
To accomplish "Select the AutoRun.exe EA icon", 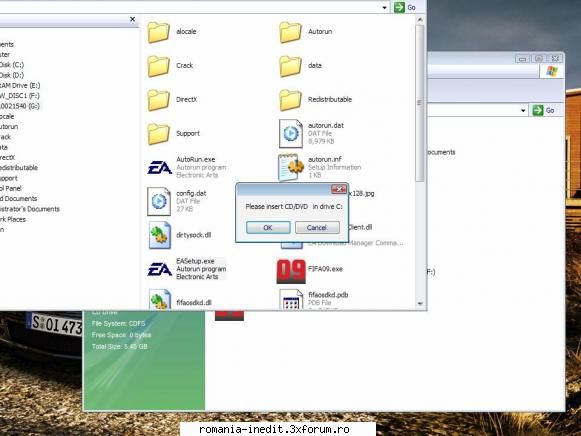I will (x=160, y=167).
